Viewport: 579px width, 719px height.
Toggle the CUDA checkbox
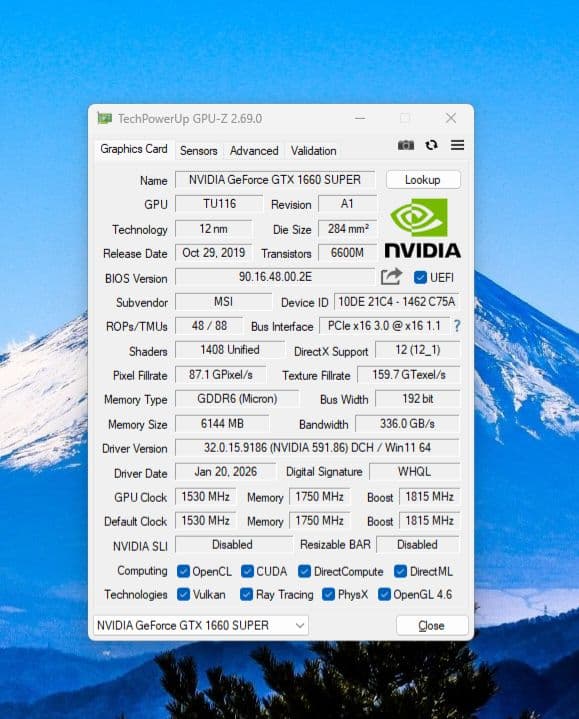point(247,571)
